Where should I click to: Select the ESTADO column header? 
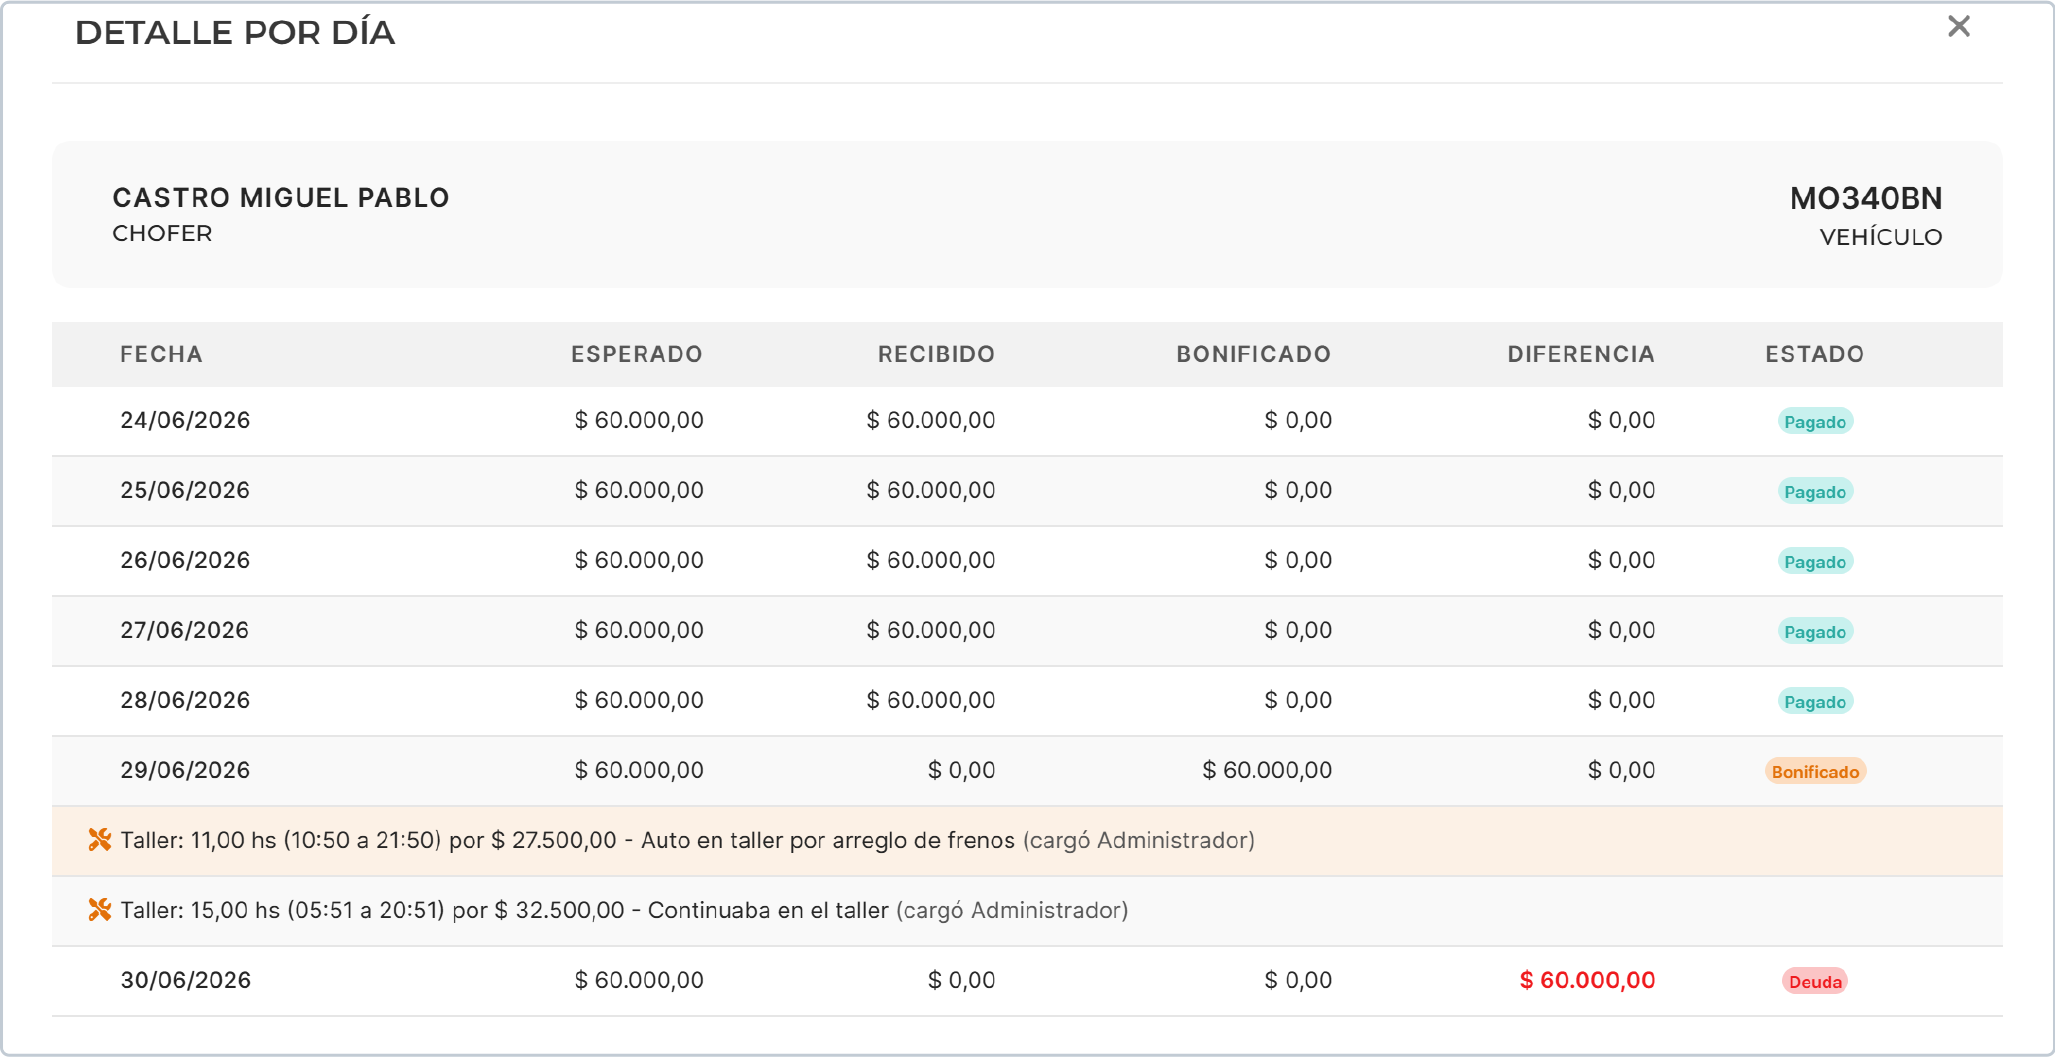[x=1814, y=354]
